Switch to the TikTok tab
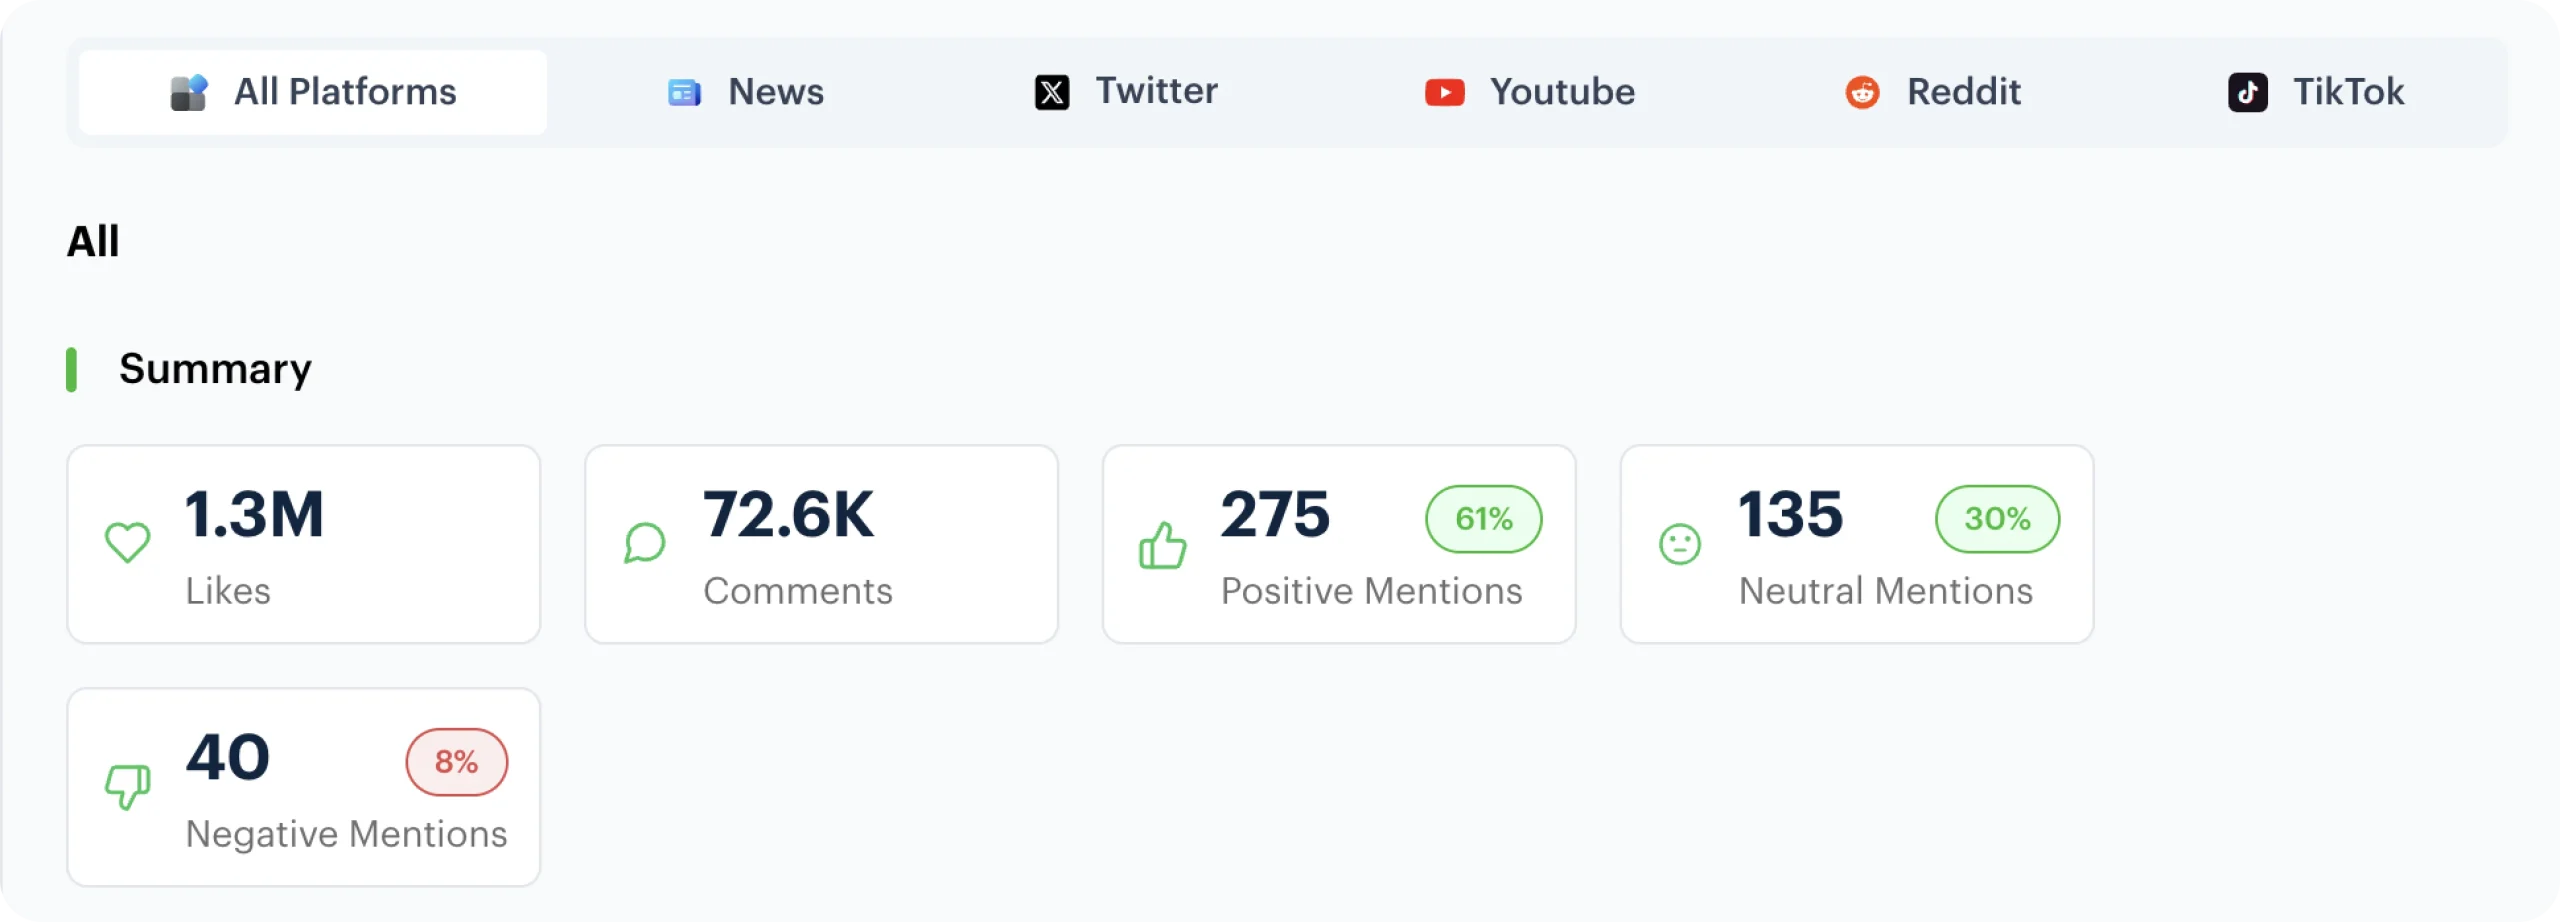The width and height of the screenshot is (2560, 922). tap(2316, 92)
